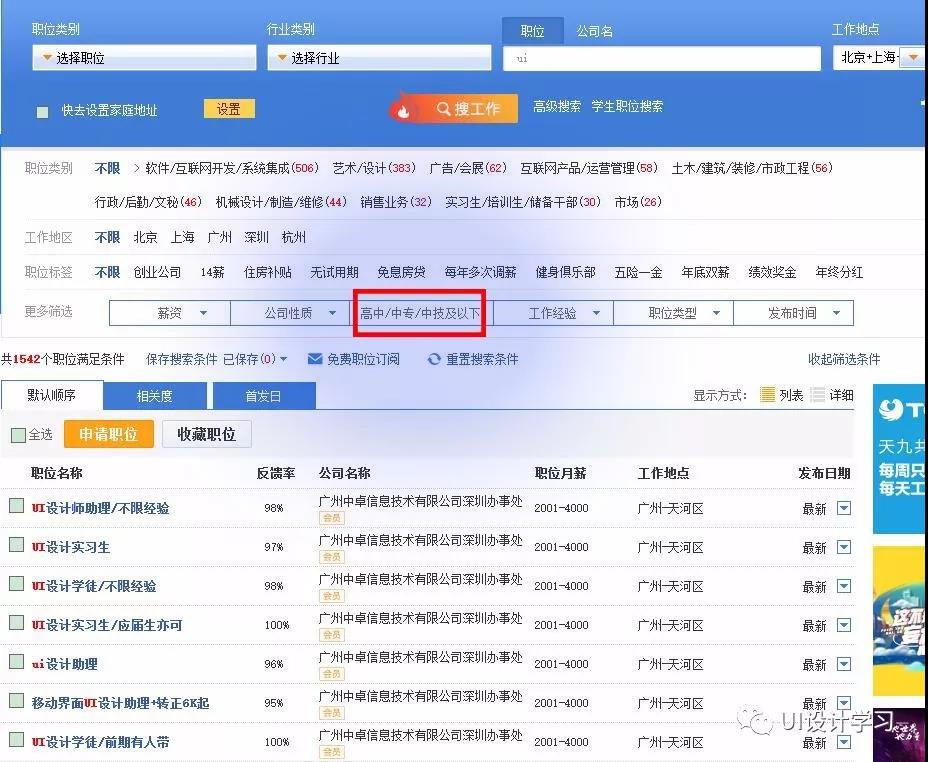Open the 发布时间 filter dropdown

coord(792,313)
